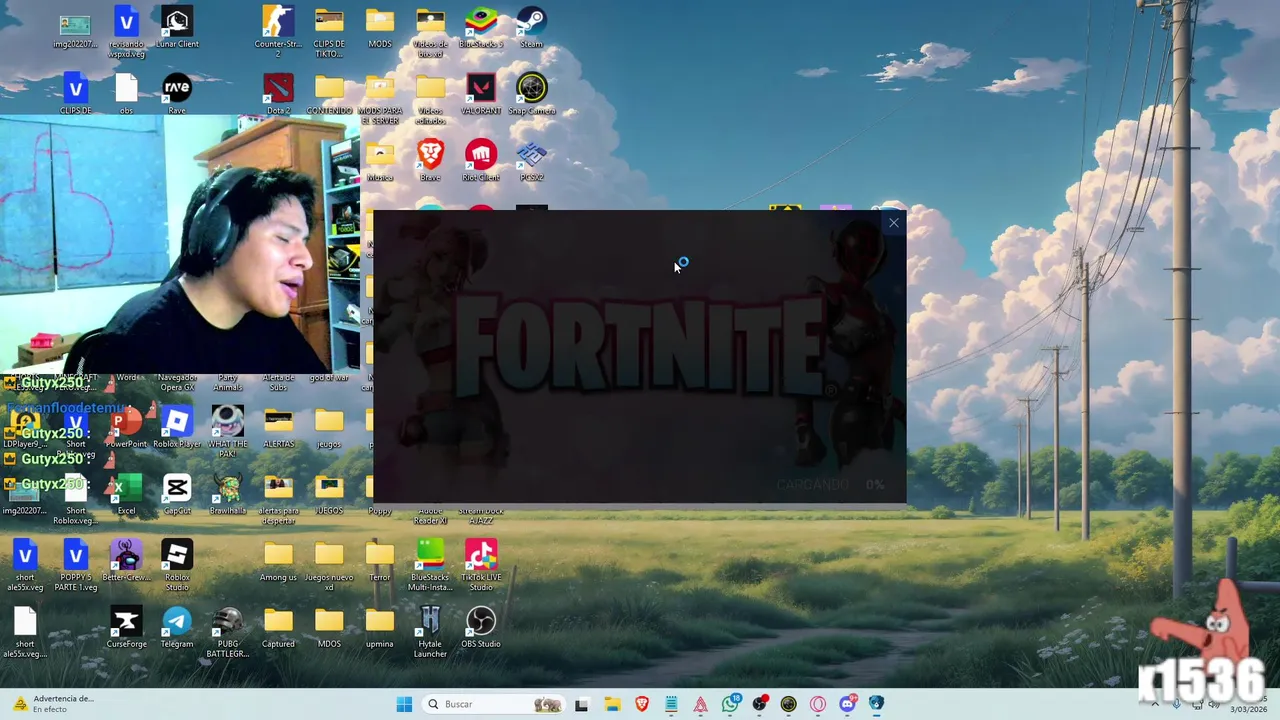Viewport: 1280px width, 720px height.
Task: Open WhatsApp from the taskbar
Action: pyautogui.click(x=731, y=704)
